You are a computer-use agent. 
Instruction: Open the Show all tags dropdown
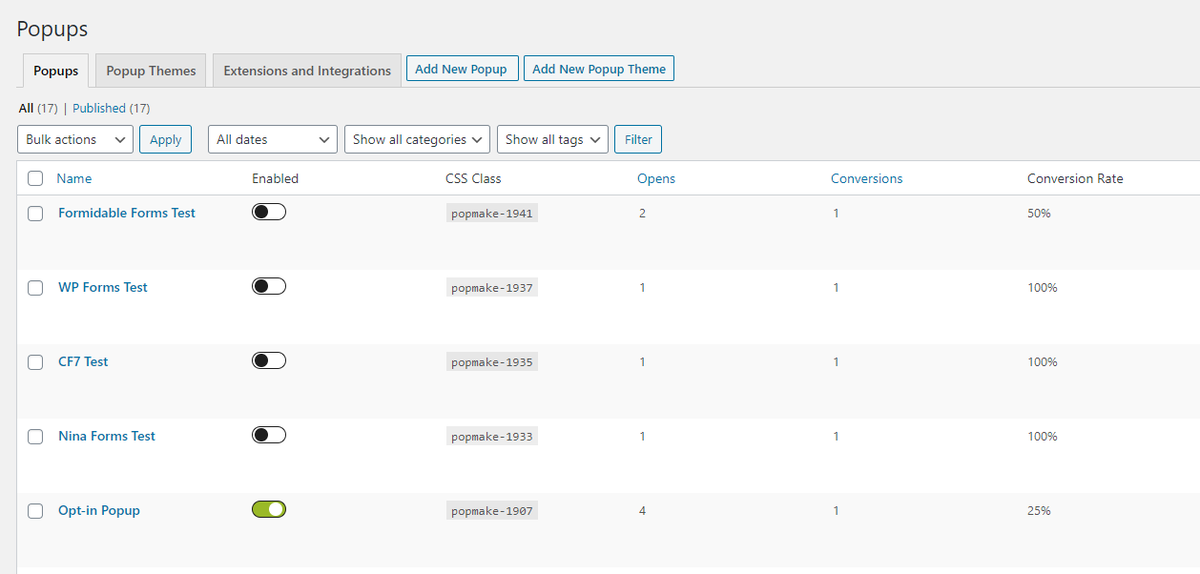(x=553, y=140)
